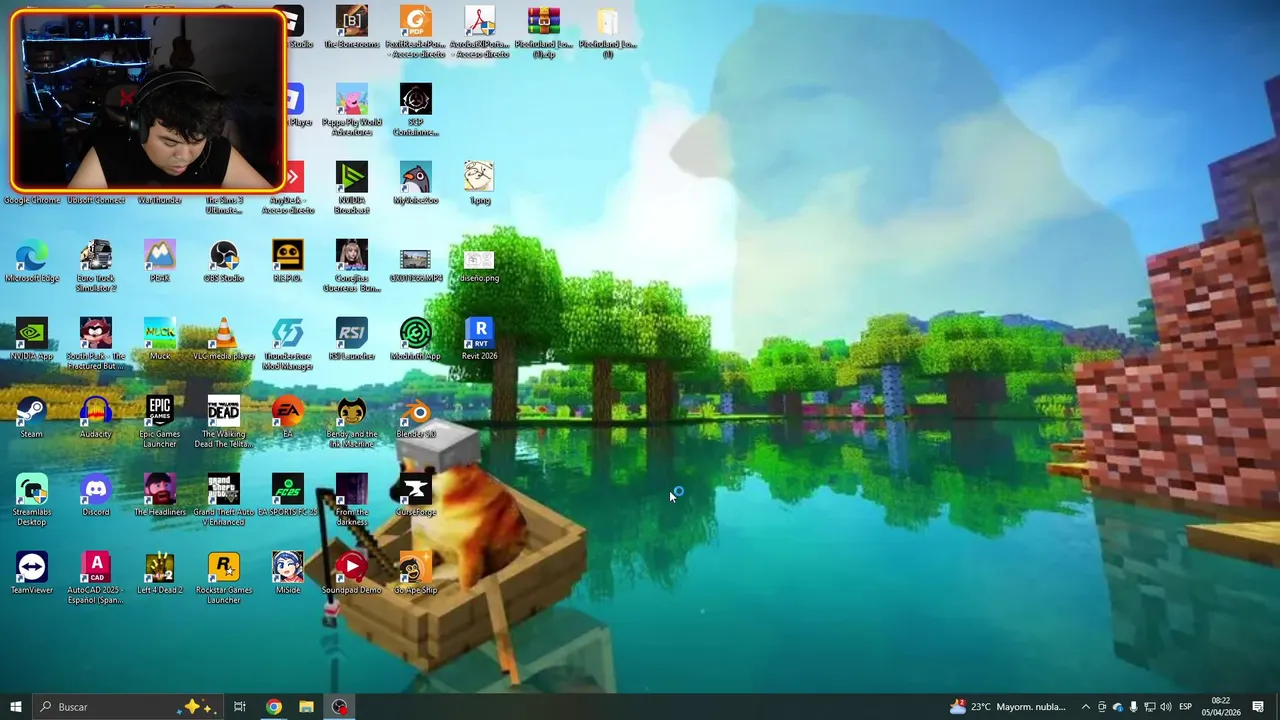Select the diseño.png image file

click(480, 265)
